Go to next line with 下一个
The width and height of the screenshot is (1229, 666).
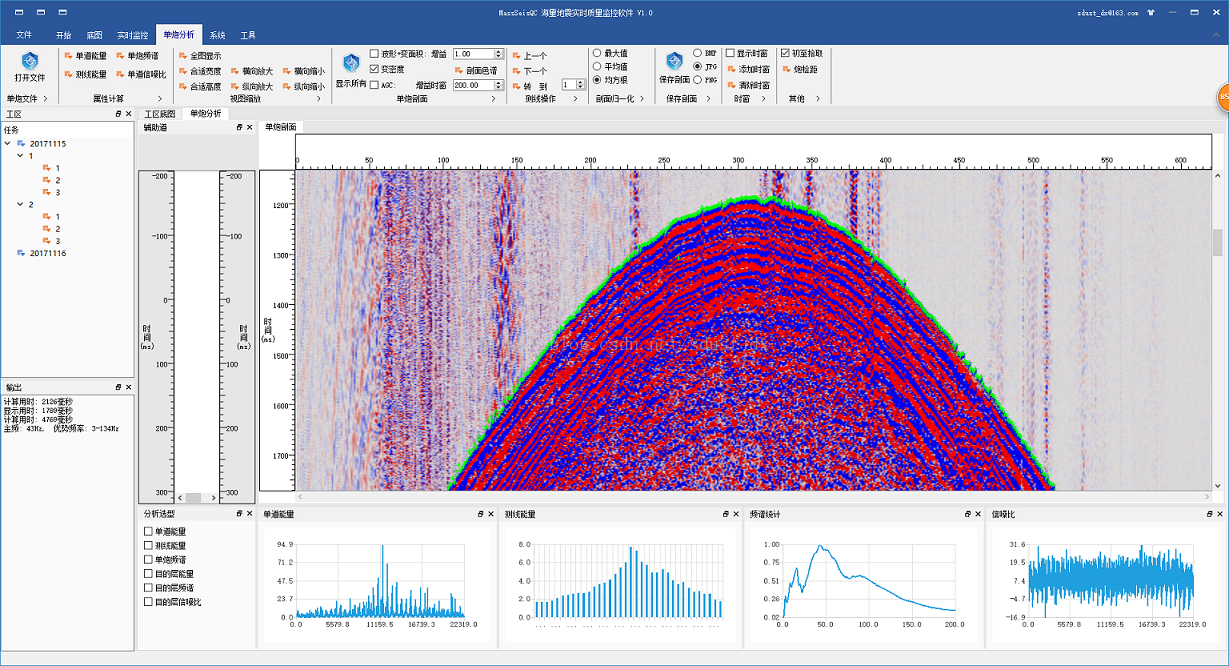(529, 71)
